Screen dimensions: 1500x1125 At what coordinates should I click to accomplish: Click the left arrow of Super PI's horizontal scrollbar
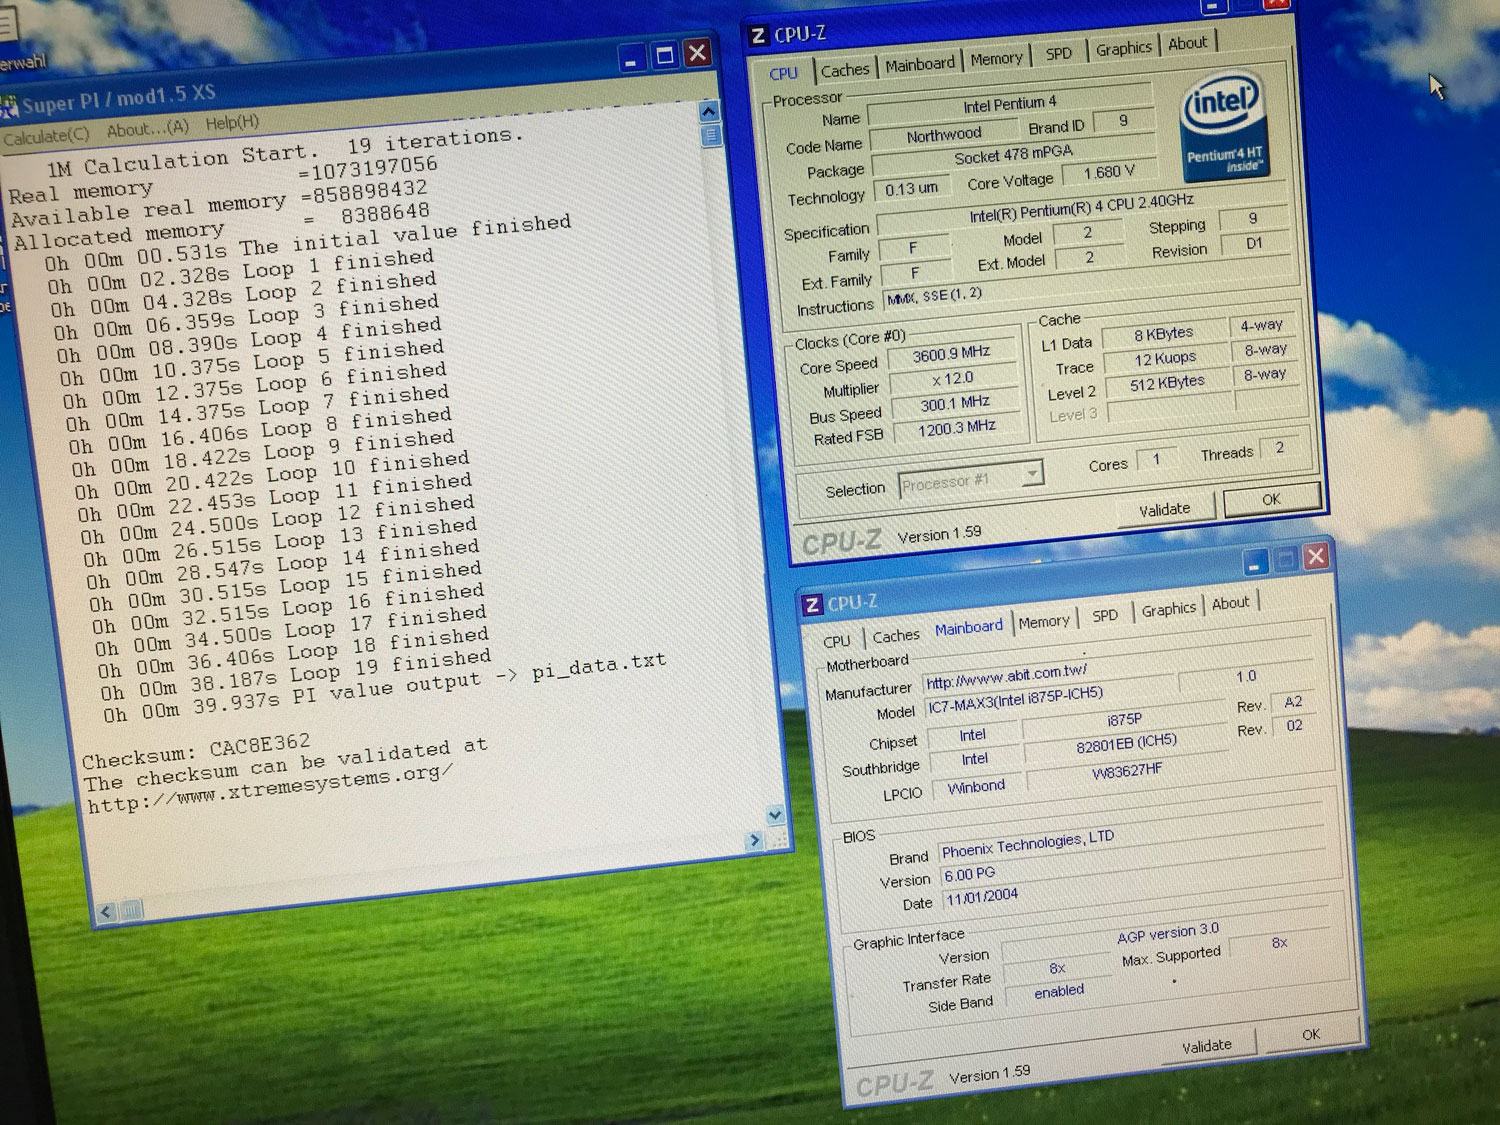coord(106,911)
